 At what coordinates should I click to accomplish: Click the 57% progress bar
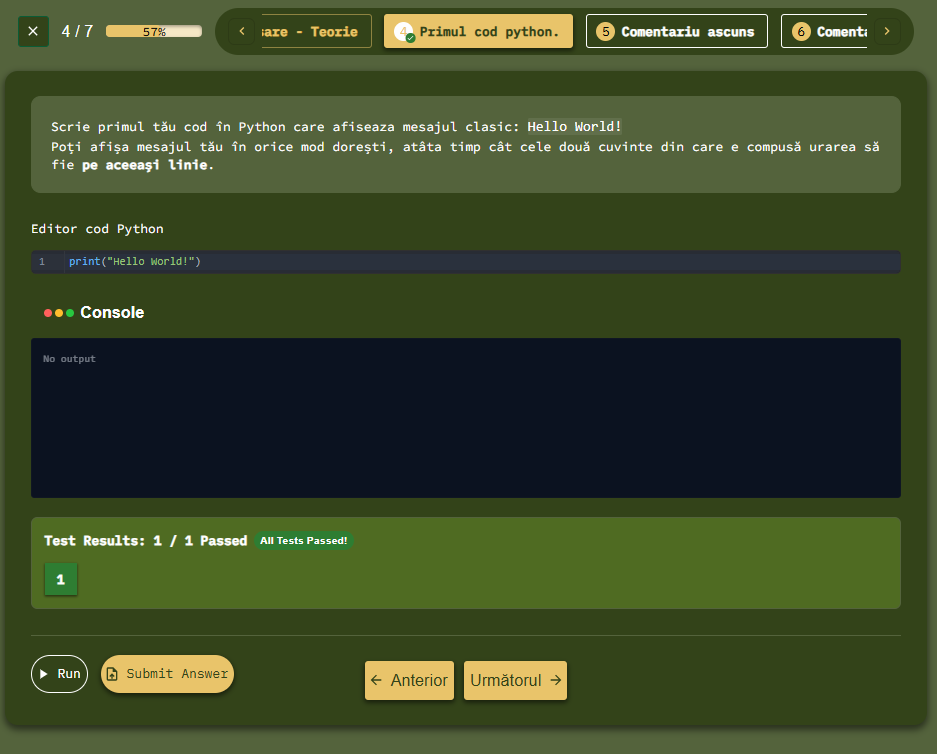click(x=154, y=31)
